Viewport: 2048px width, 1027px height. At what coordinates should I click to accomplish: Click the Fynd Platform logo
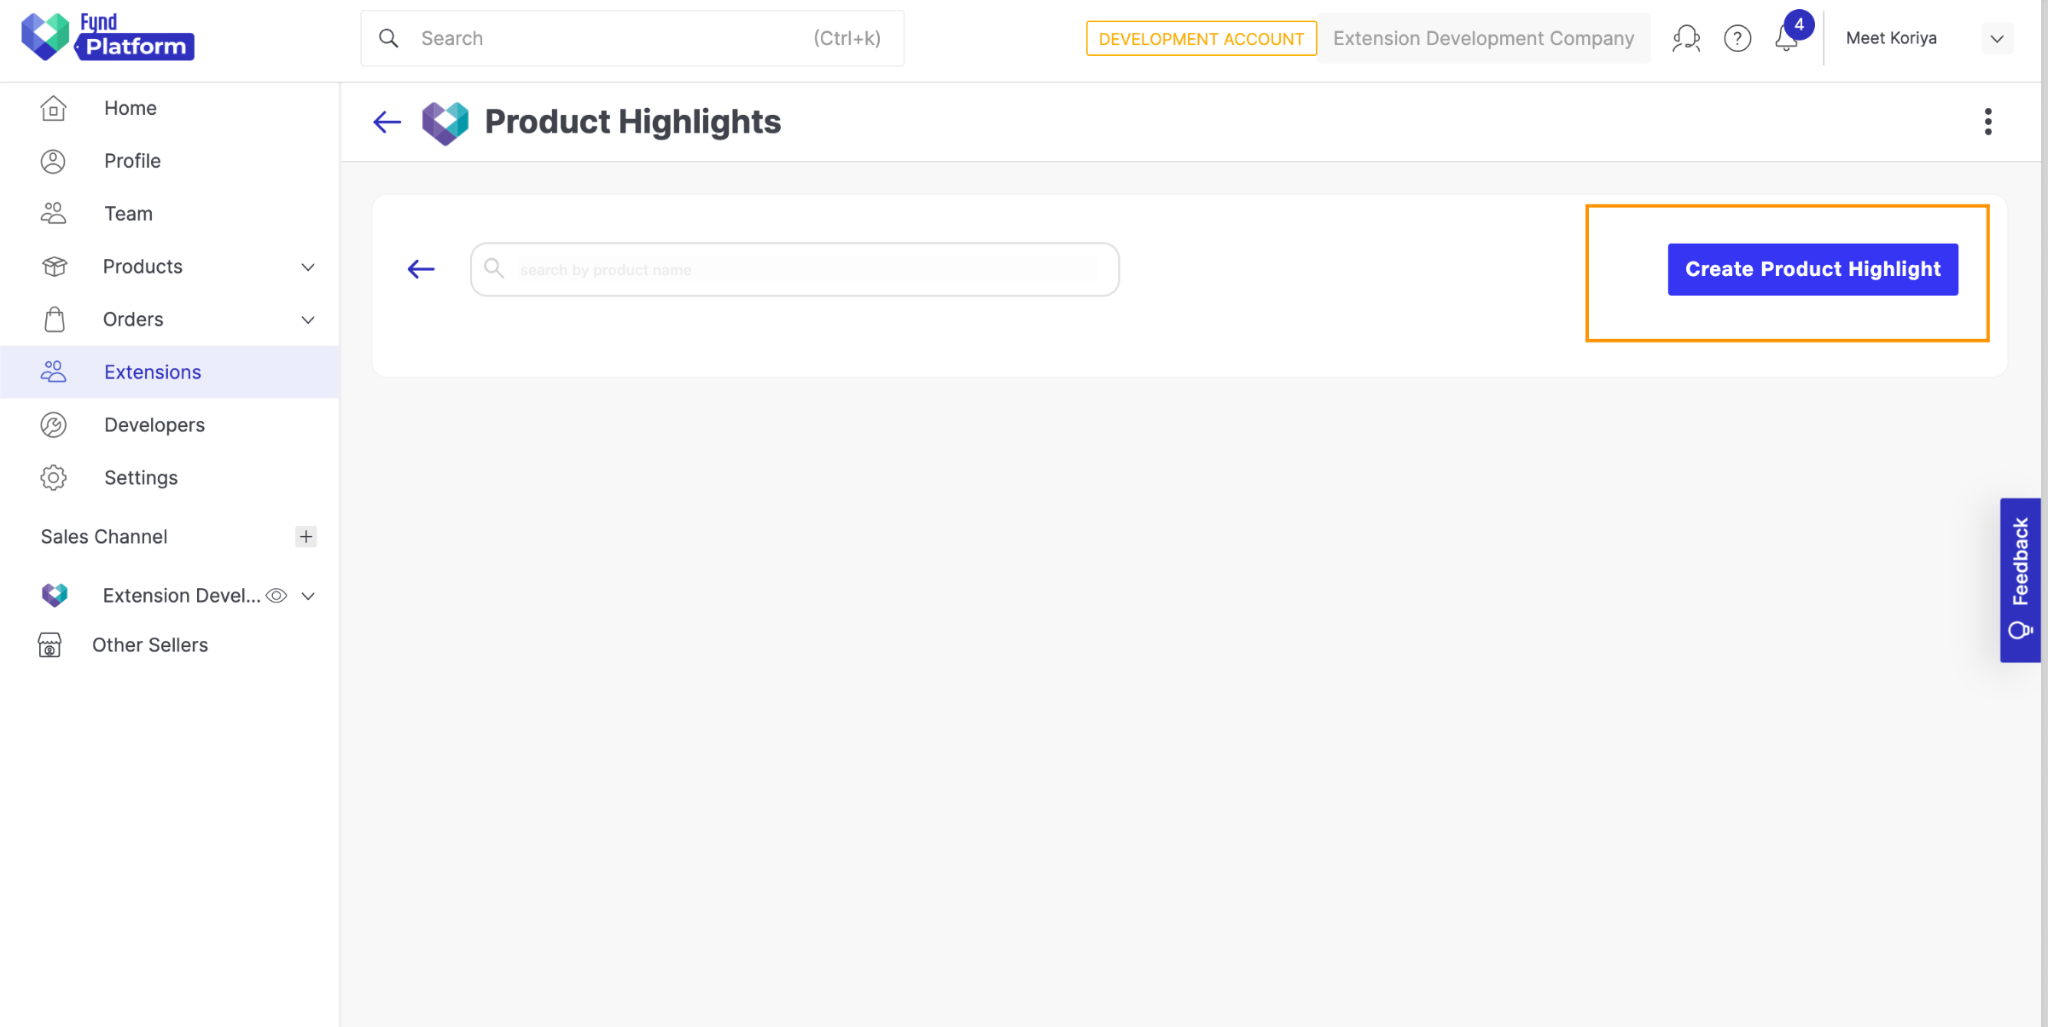pyautogui.click(x=108, y=37)
